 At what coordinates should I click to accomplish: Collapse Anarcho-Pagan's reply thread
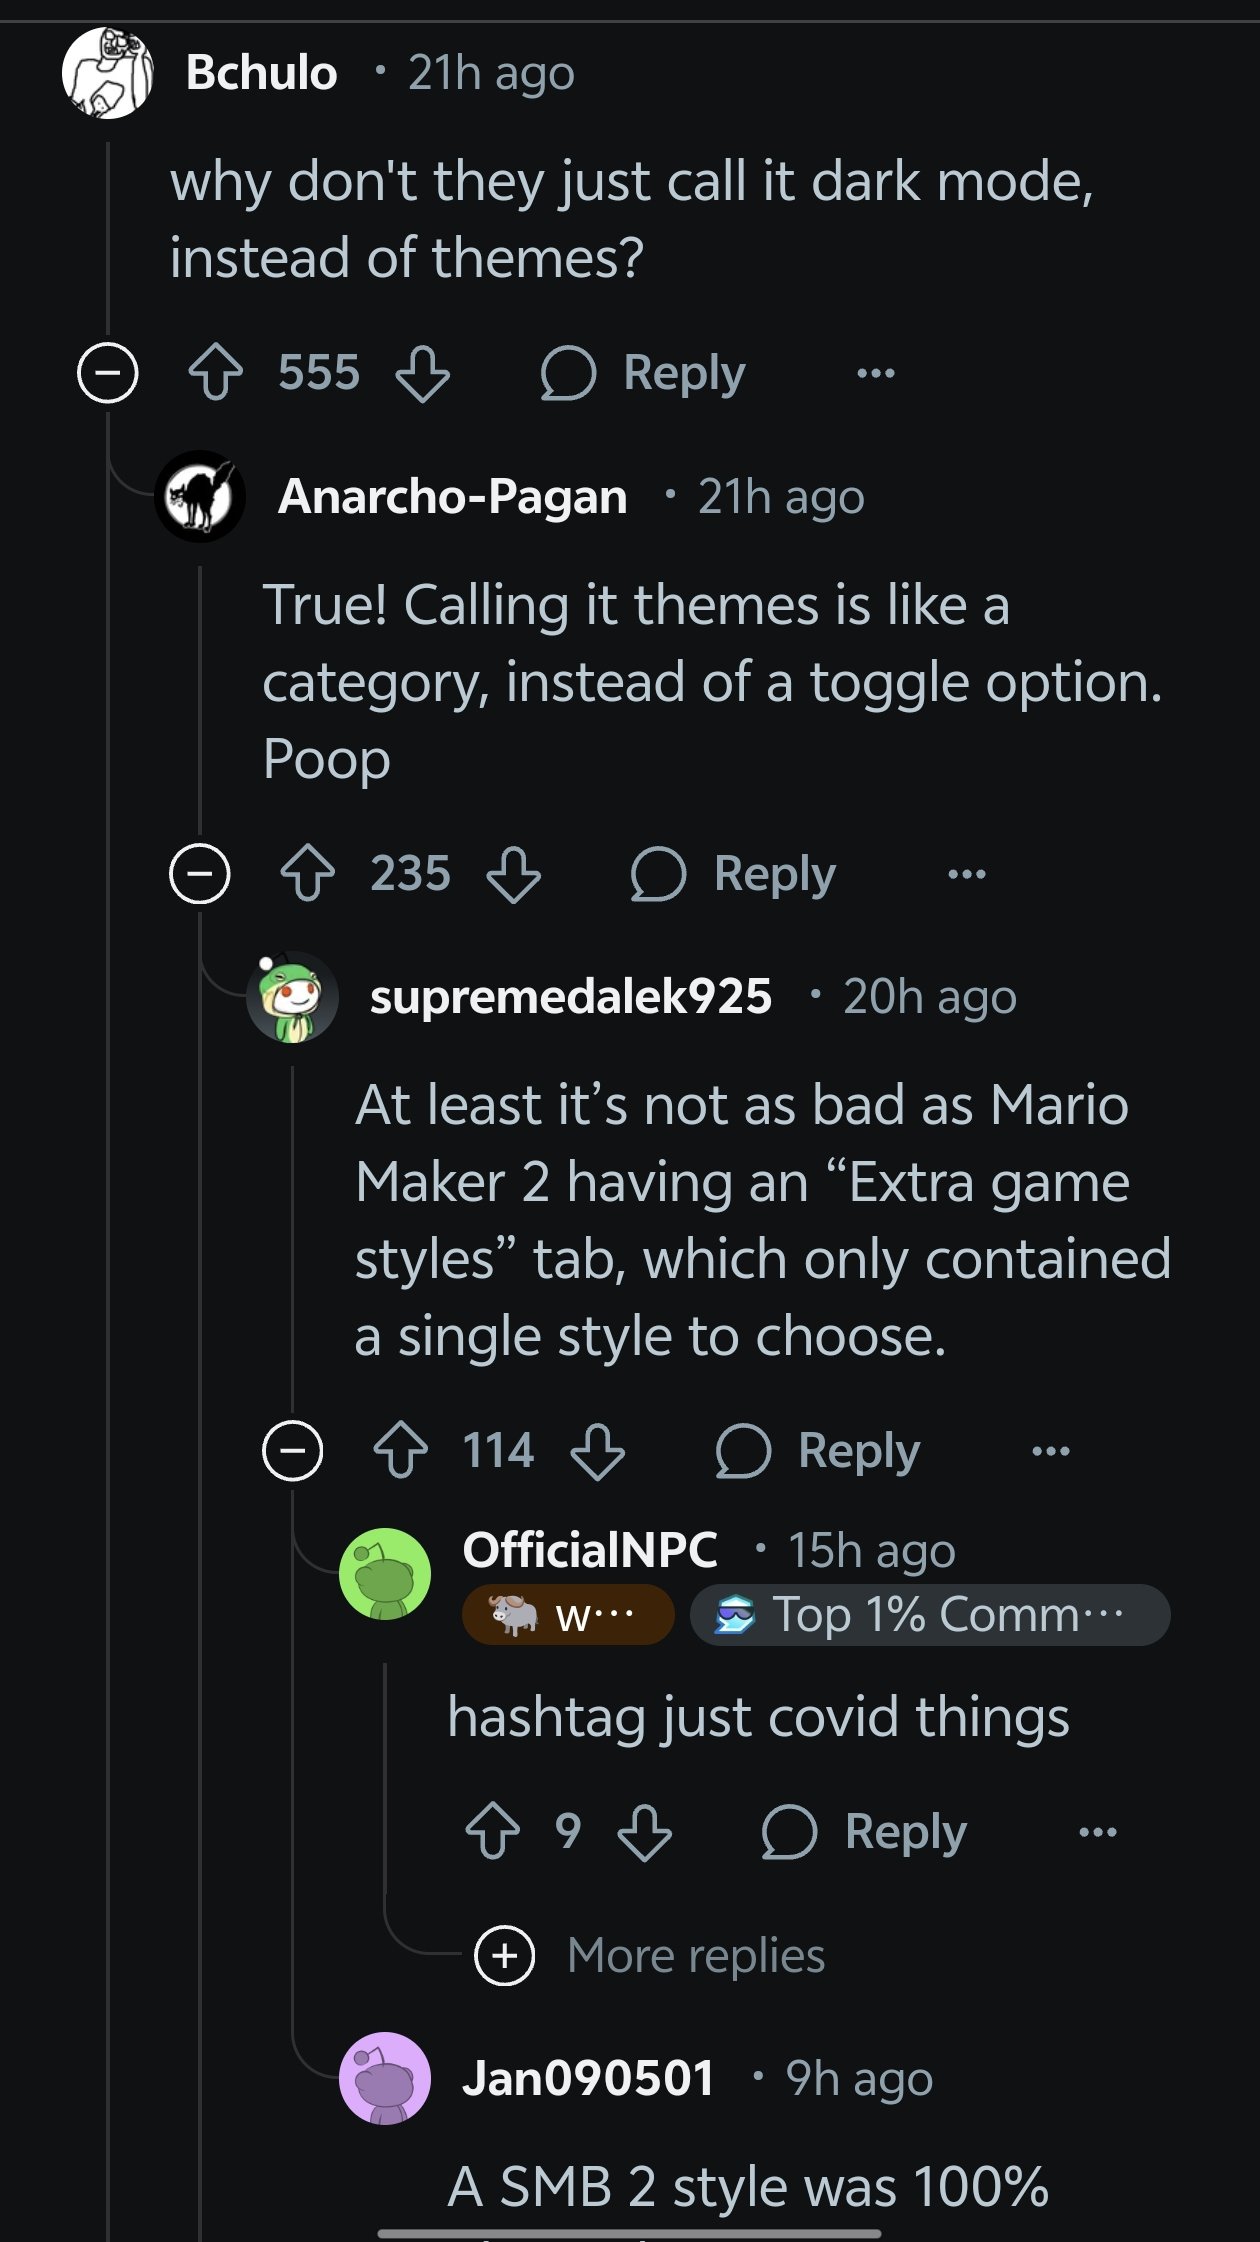pyautogui.click(x=200, y=874)
